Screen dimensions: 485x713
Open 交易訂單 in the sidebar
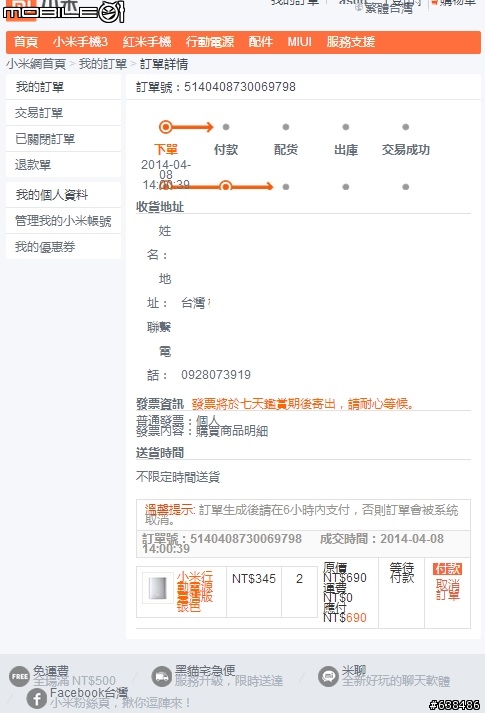63,113
